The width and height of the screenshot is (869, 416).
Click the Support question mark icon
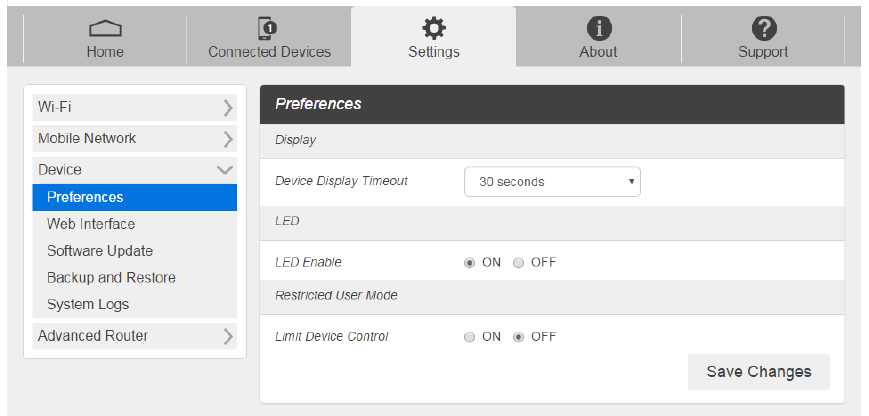click(x=763, y=28)
